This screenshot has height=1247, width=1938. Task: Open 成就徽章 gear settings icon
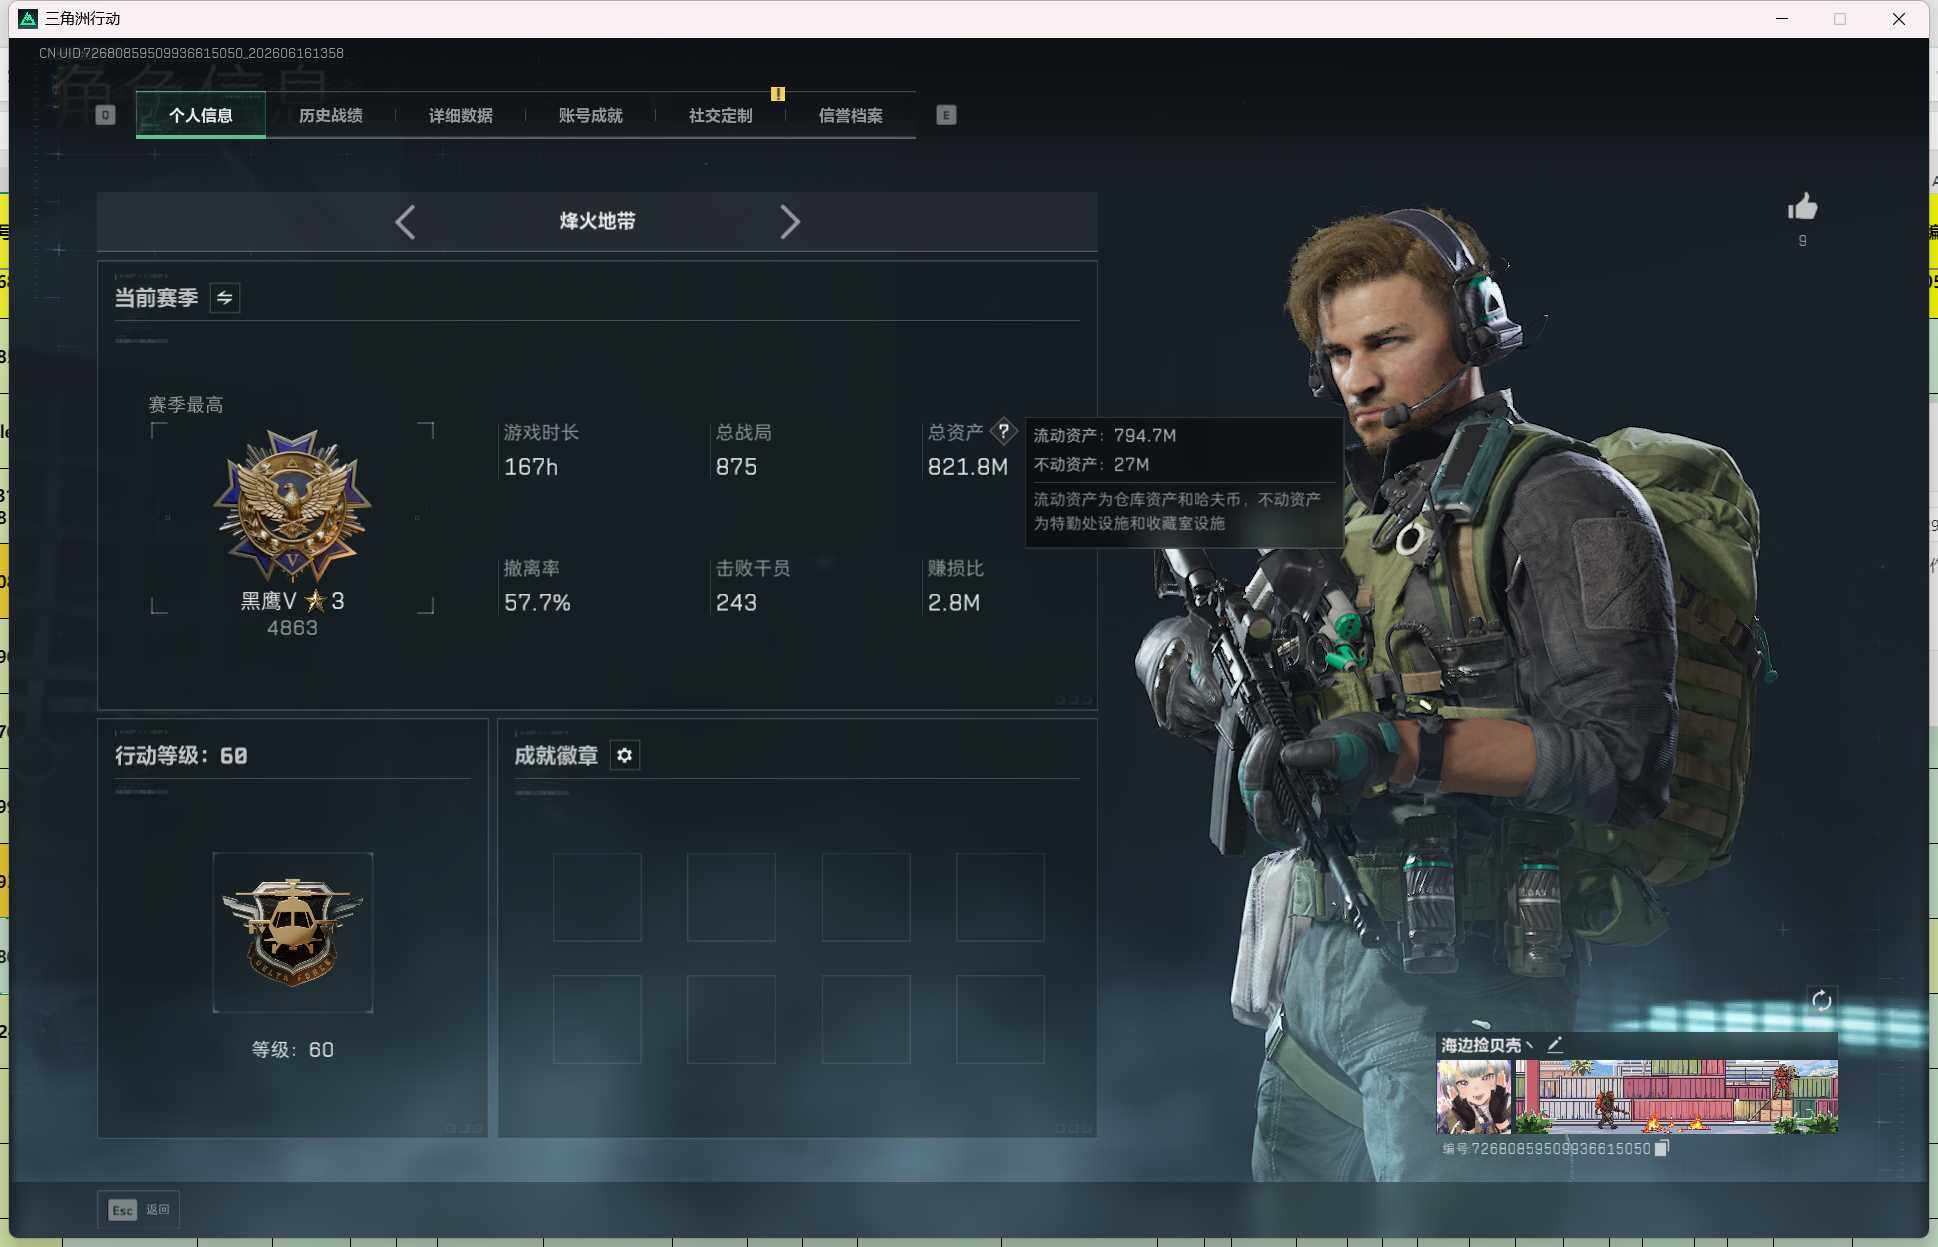coord(625,755)
